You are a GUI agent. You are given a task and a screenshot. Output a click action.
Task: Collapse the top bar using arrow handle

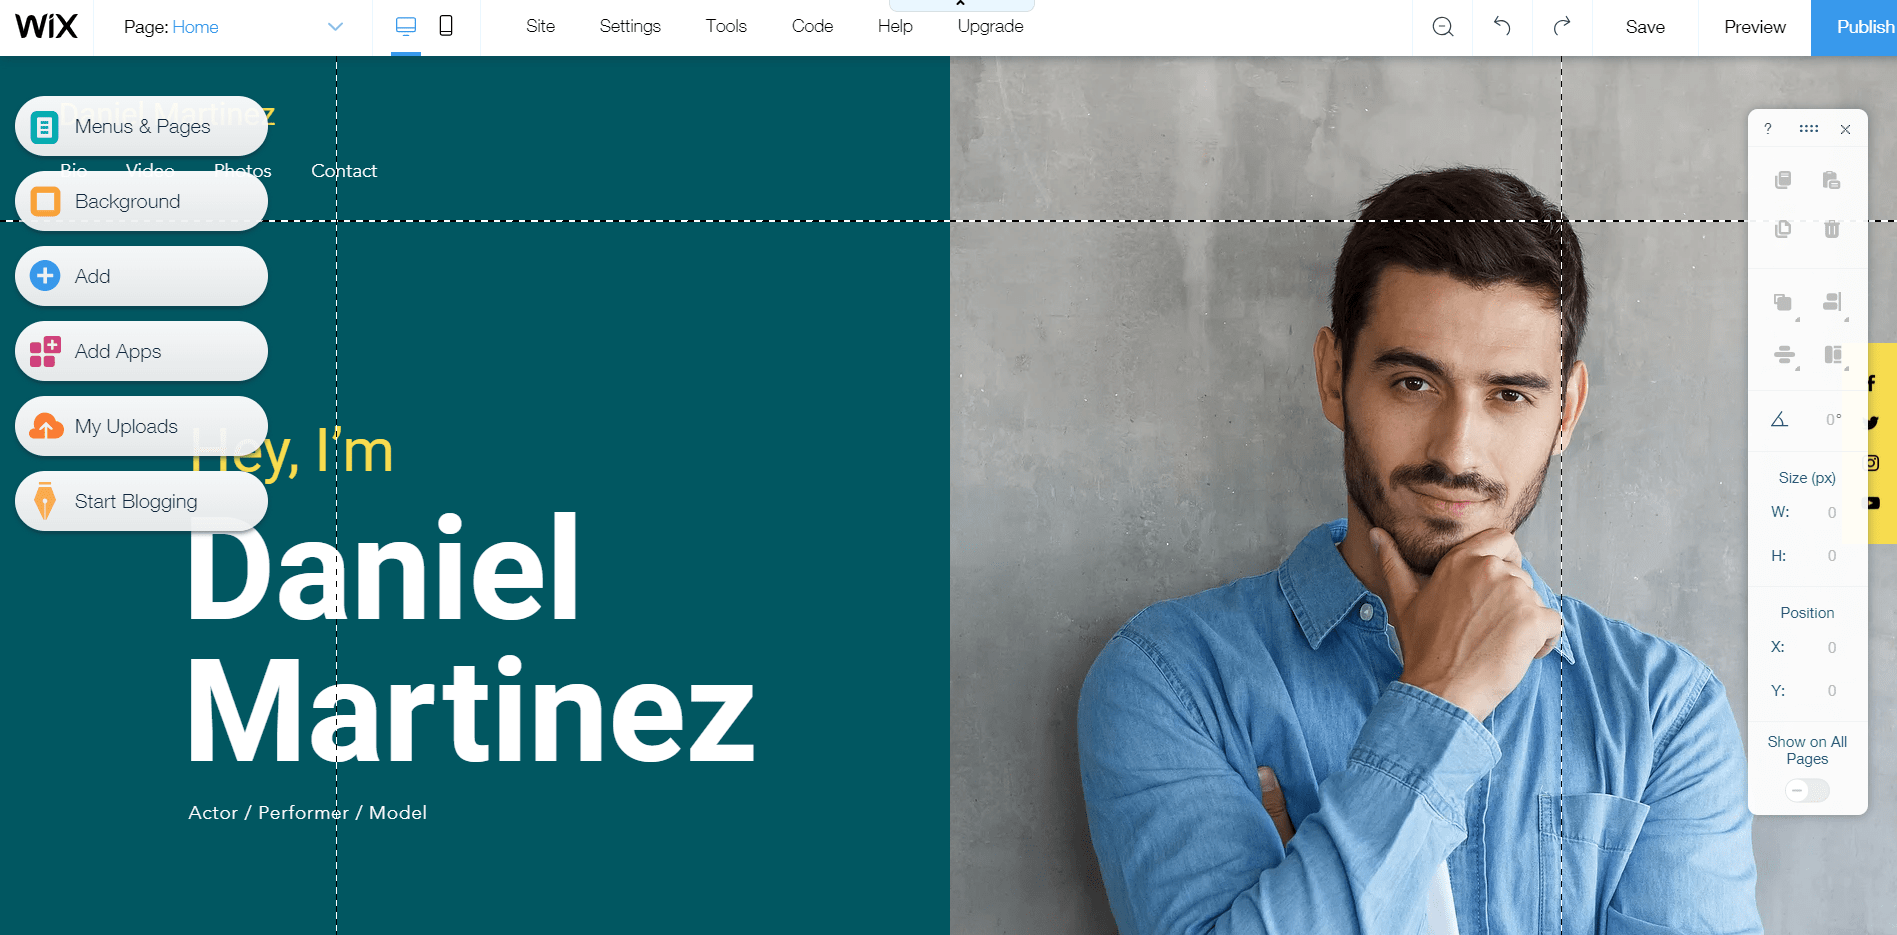961,5
